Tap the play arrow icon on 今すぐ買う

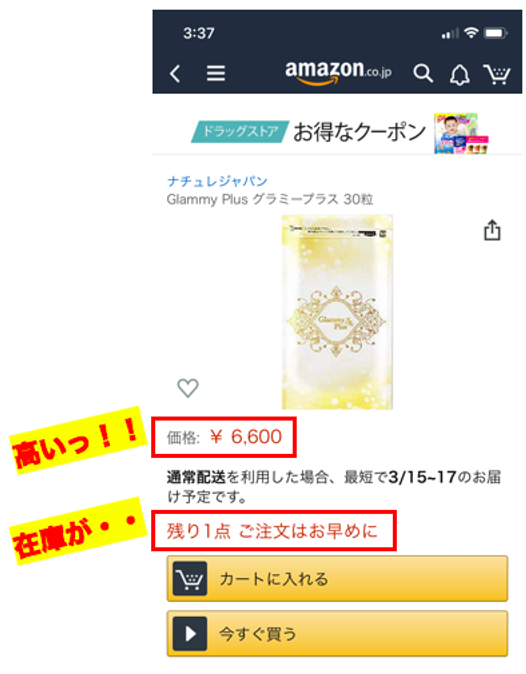pyautogui.click(x=190, y=634)
